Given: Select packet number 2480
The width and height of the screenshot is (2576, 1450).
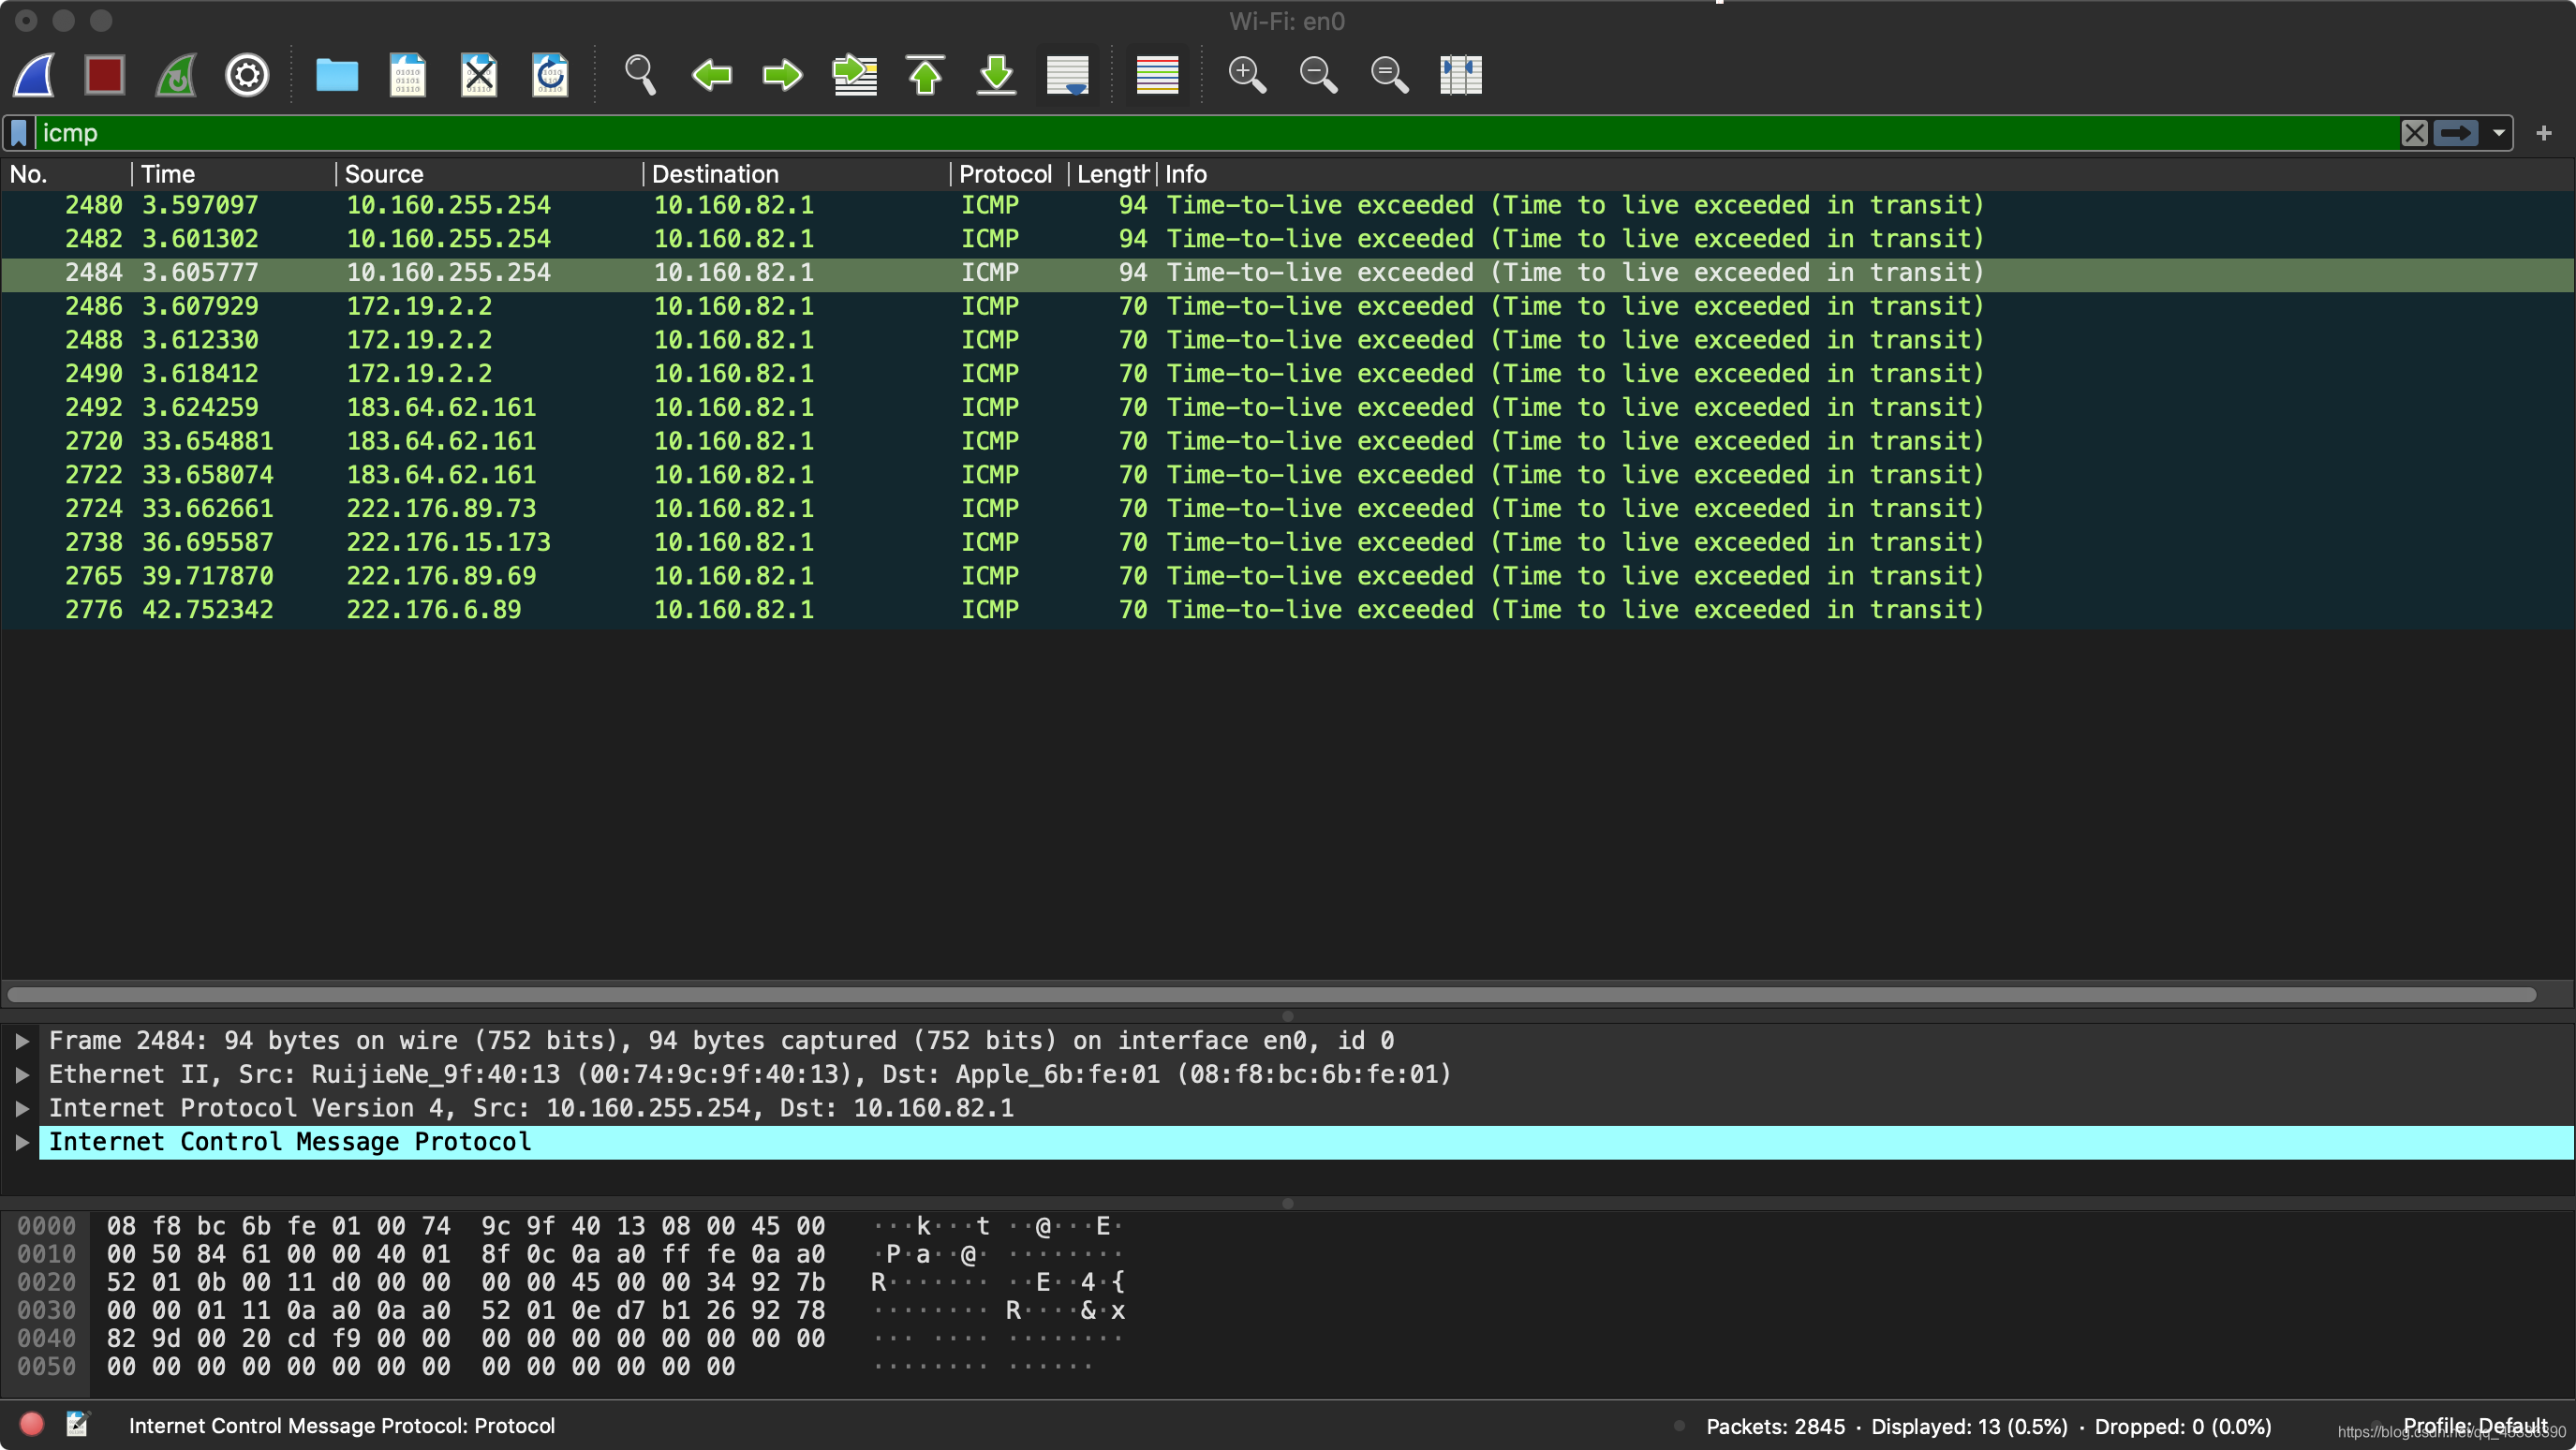Looking at the screenshot, I should [1288, 205].
